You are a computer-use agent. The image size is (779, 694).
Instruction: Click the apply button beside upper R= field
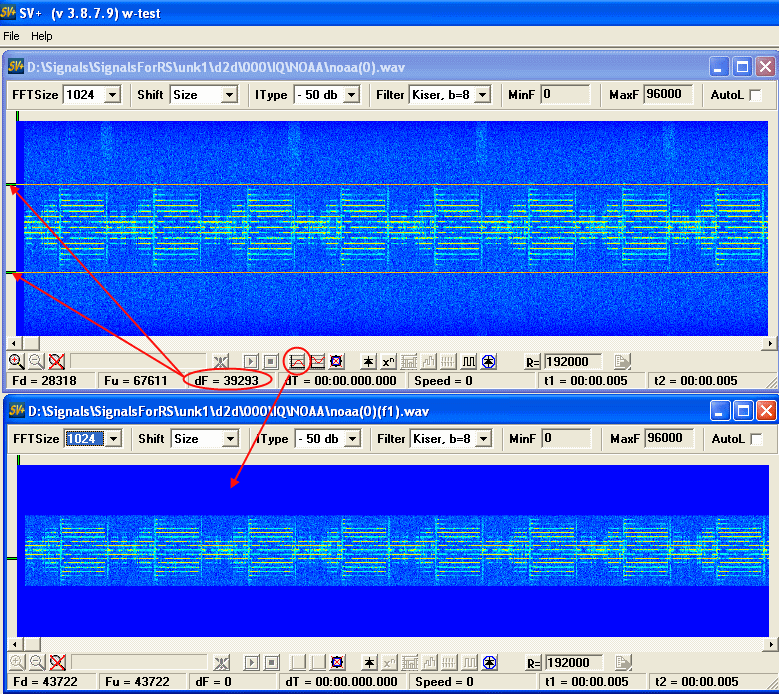622,361
